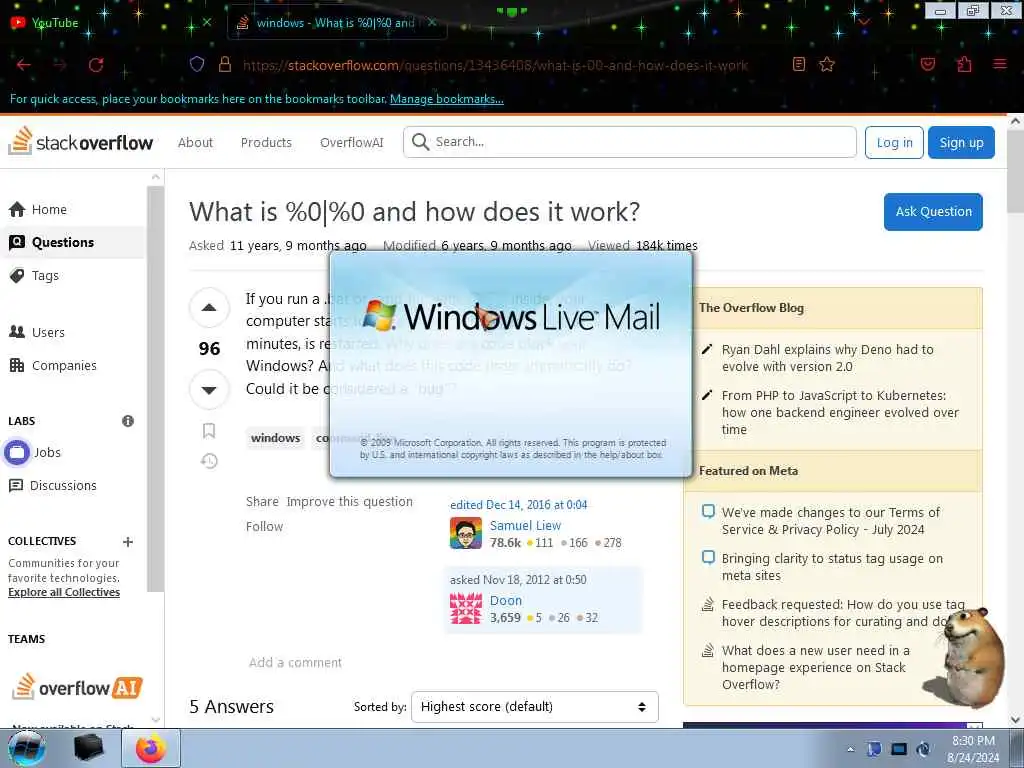Open Jobs in the sidebar
This screenshot has height=768, width=1024.
47,452
